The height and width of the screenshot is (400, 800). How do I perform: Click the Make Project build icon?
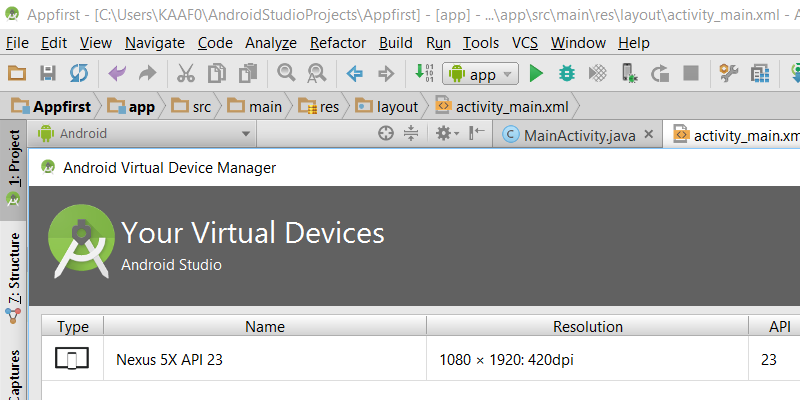click(423, 73)
